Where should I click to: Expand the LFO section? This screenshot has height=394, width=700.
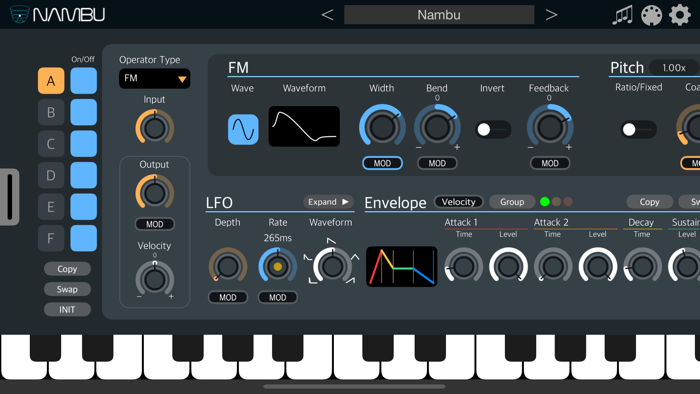tap(328, 202)
